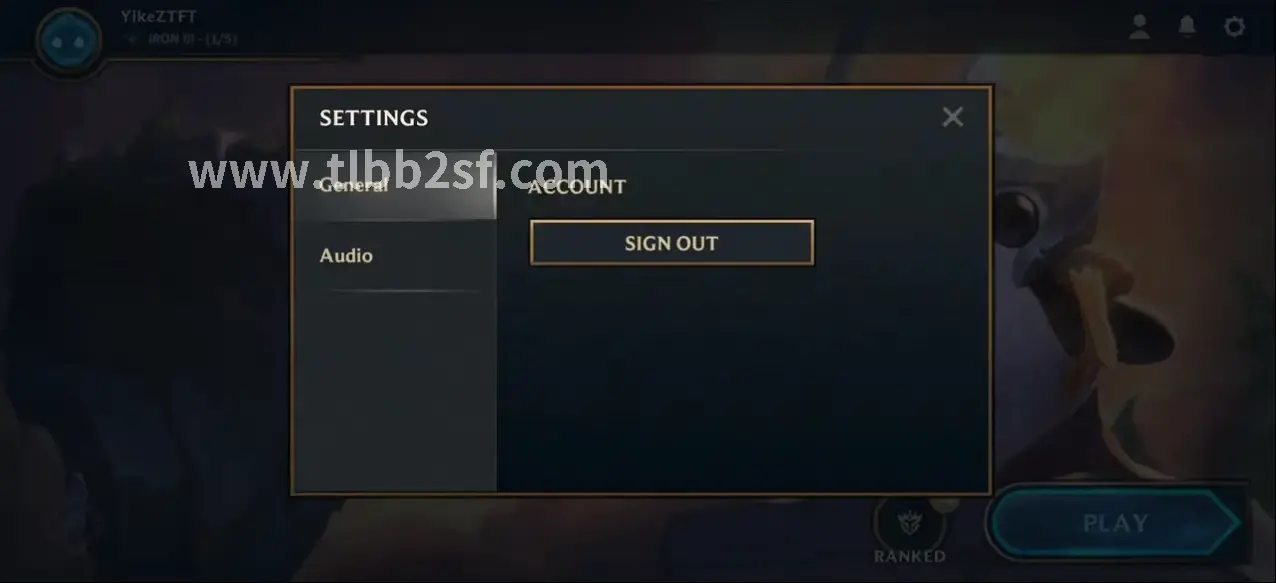
Task: Click the empty area below SIGN OUT
Action: click(742, 380)
